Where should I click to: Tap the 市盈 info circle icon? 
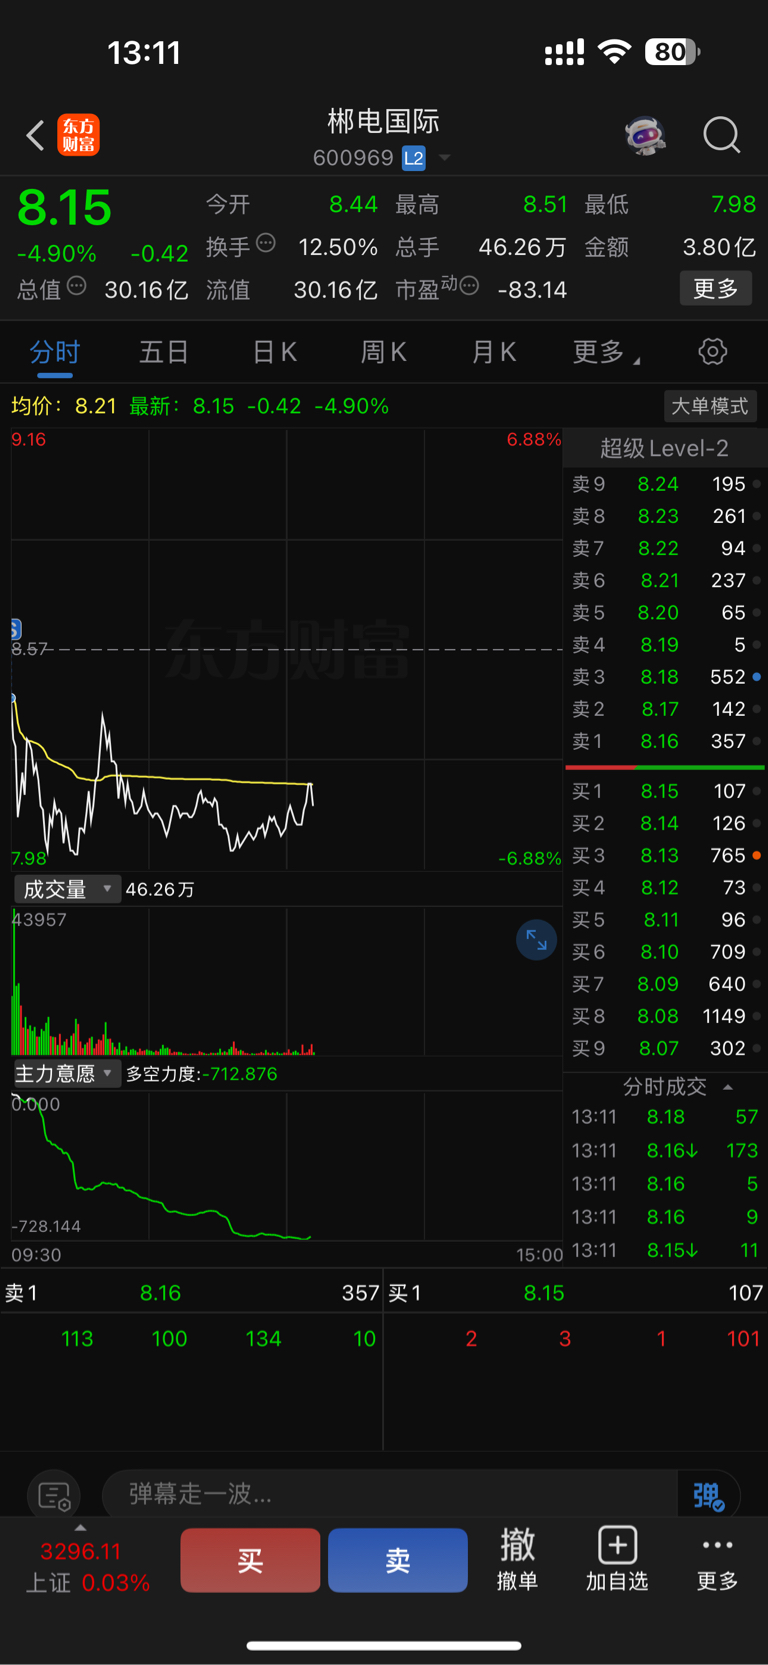pyautogui.click(x=469, y=286)
